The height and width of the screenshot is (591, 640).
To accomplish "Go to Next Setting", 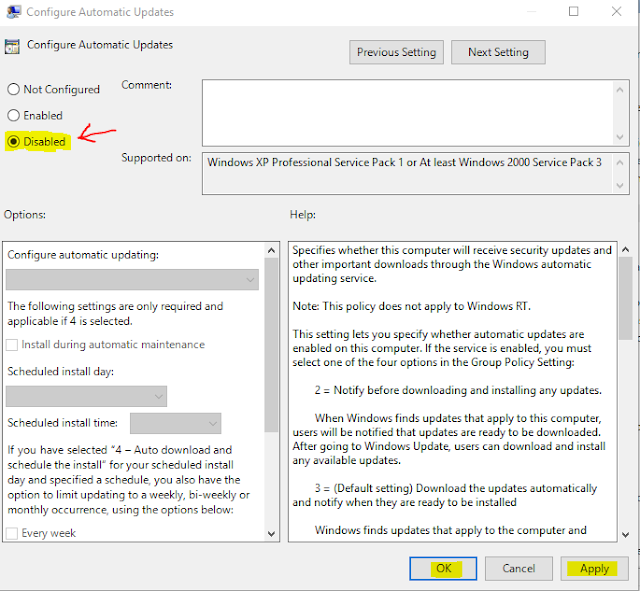I will 498,52.
